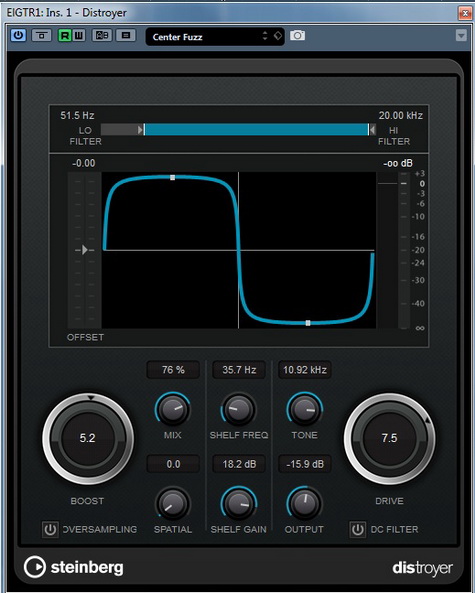Enable Read automation (R) button
Viewport: 475px width, 593px height.
(x=65, y=36)
